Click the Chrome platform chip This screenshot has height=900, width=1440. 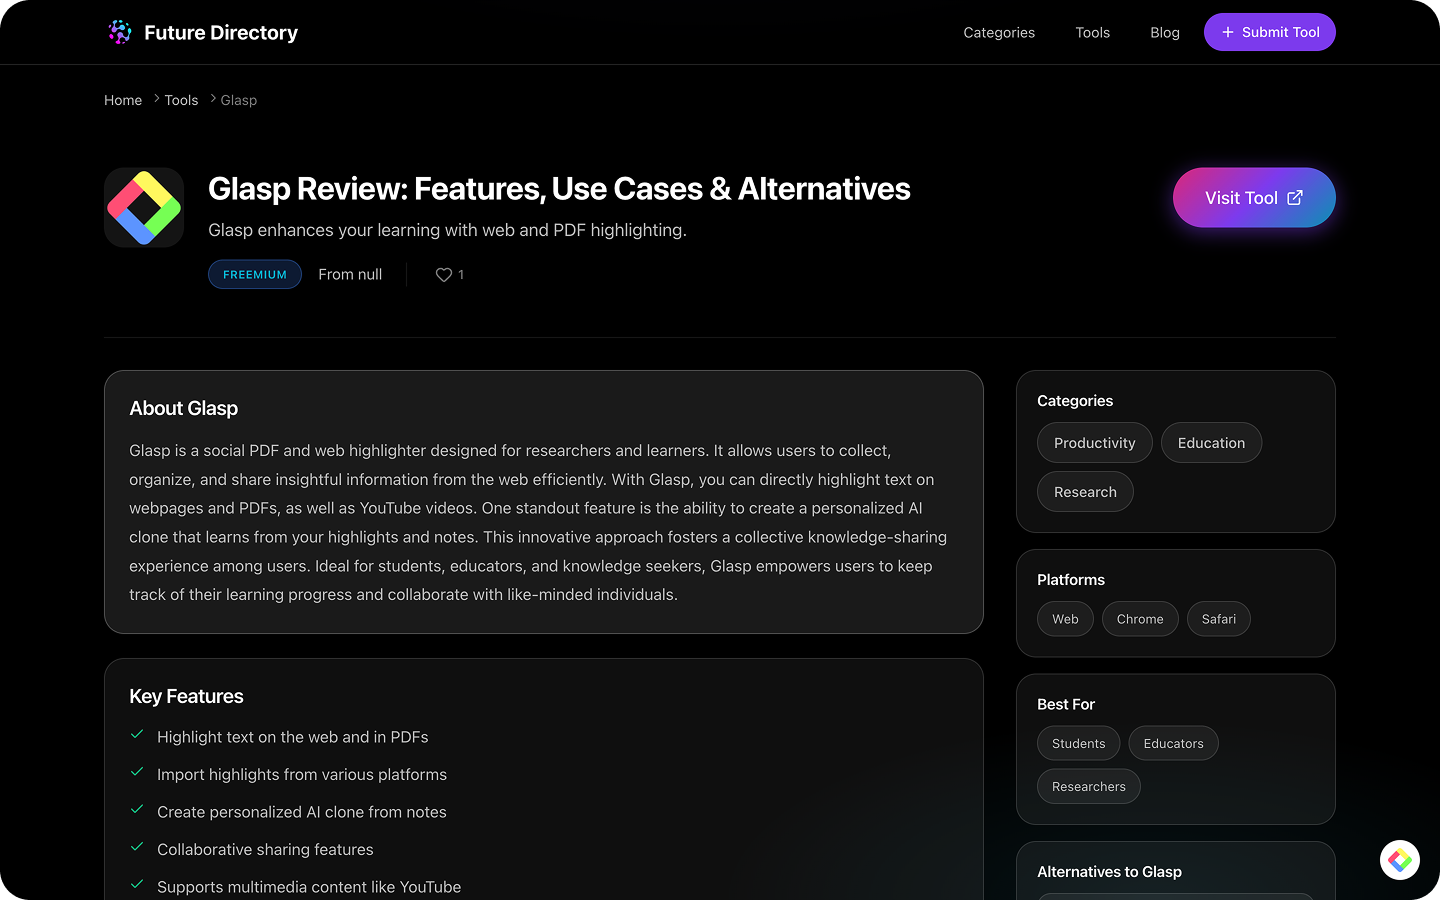coord(1140,619)
